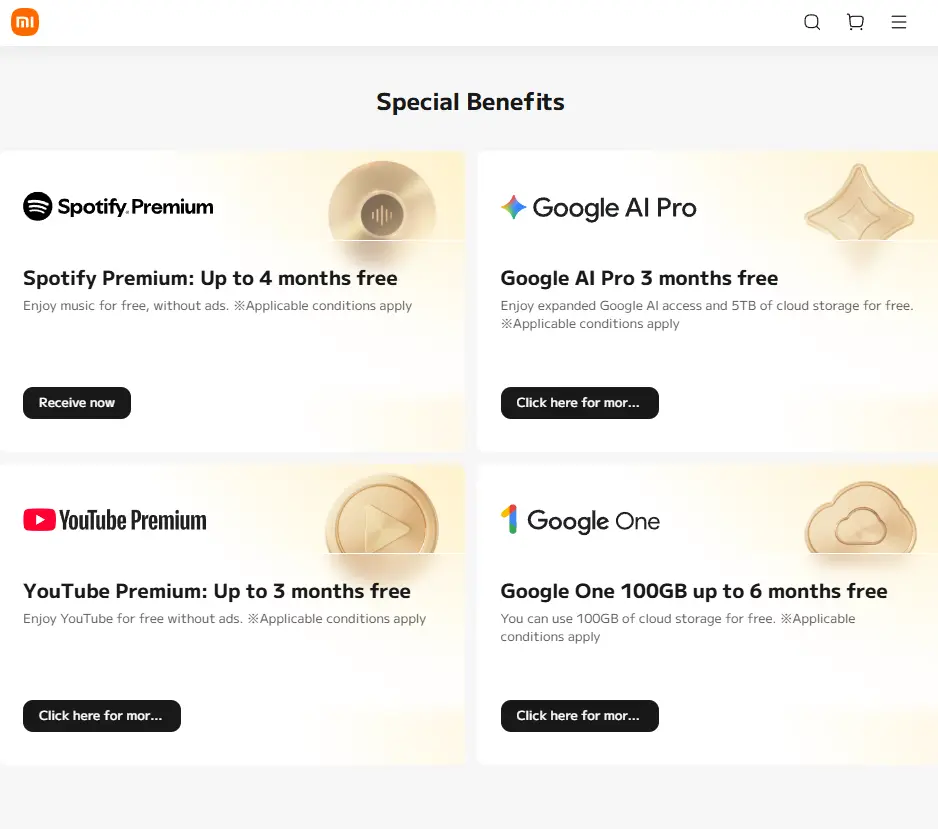
Task: Click the golden play button coin graphic
Action: coord(382,516)
